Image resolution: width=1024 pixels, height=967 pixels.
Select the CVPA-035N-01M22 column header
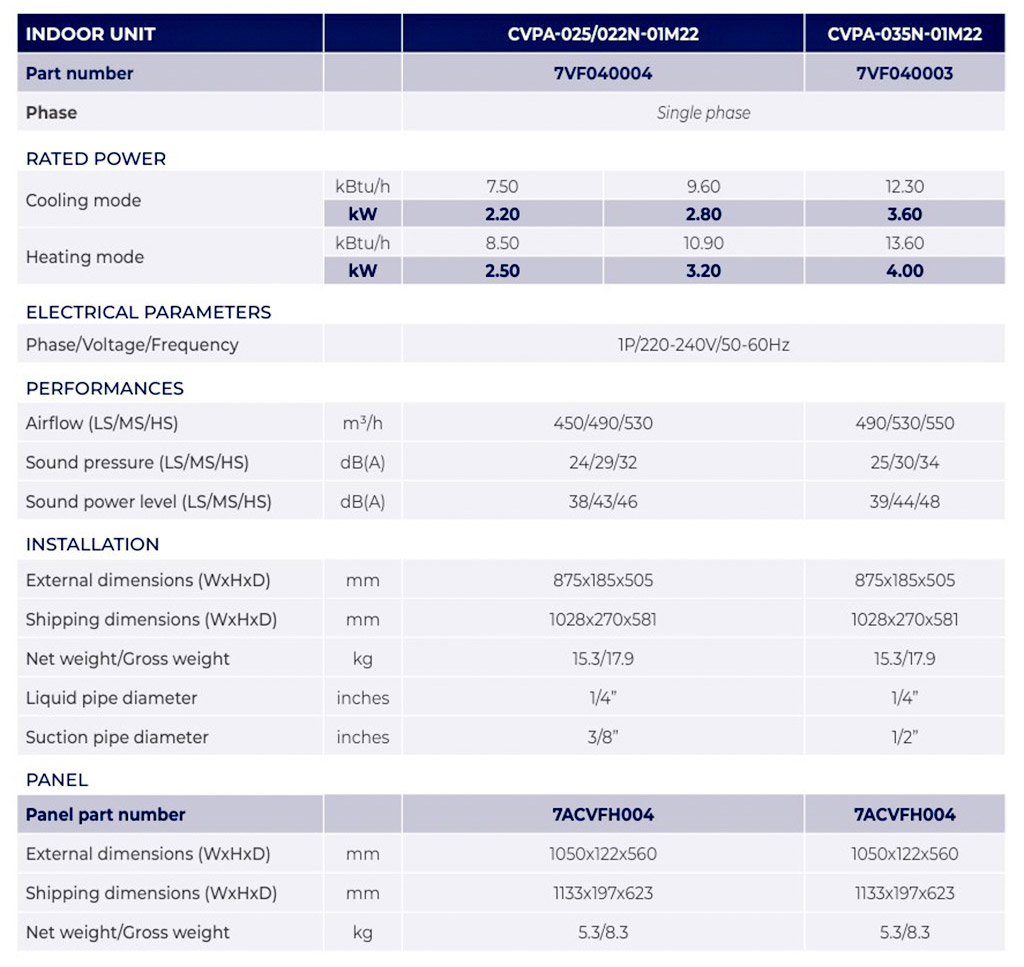(904, 34)
